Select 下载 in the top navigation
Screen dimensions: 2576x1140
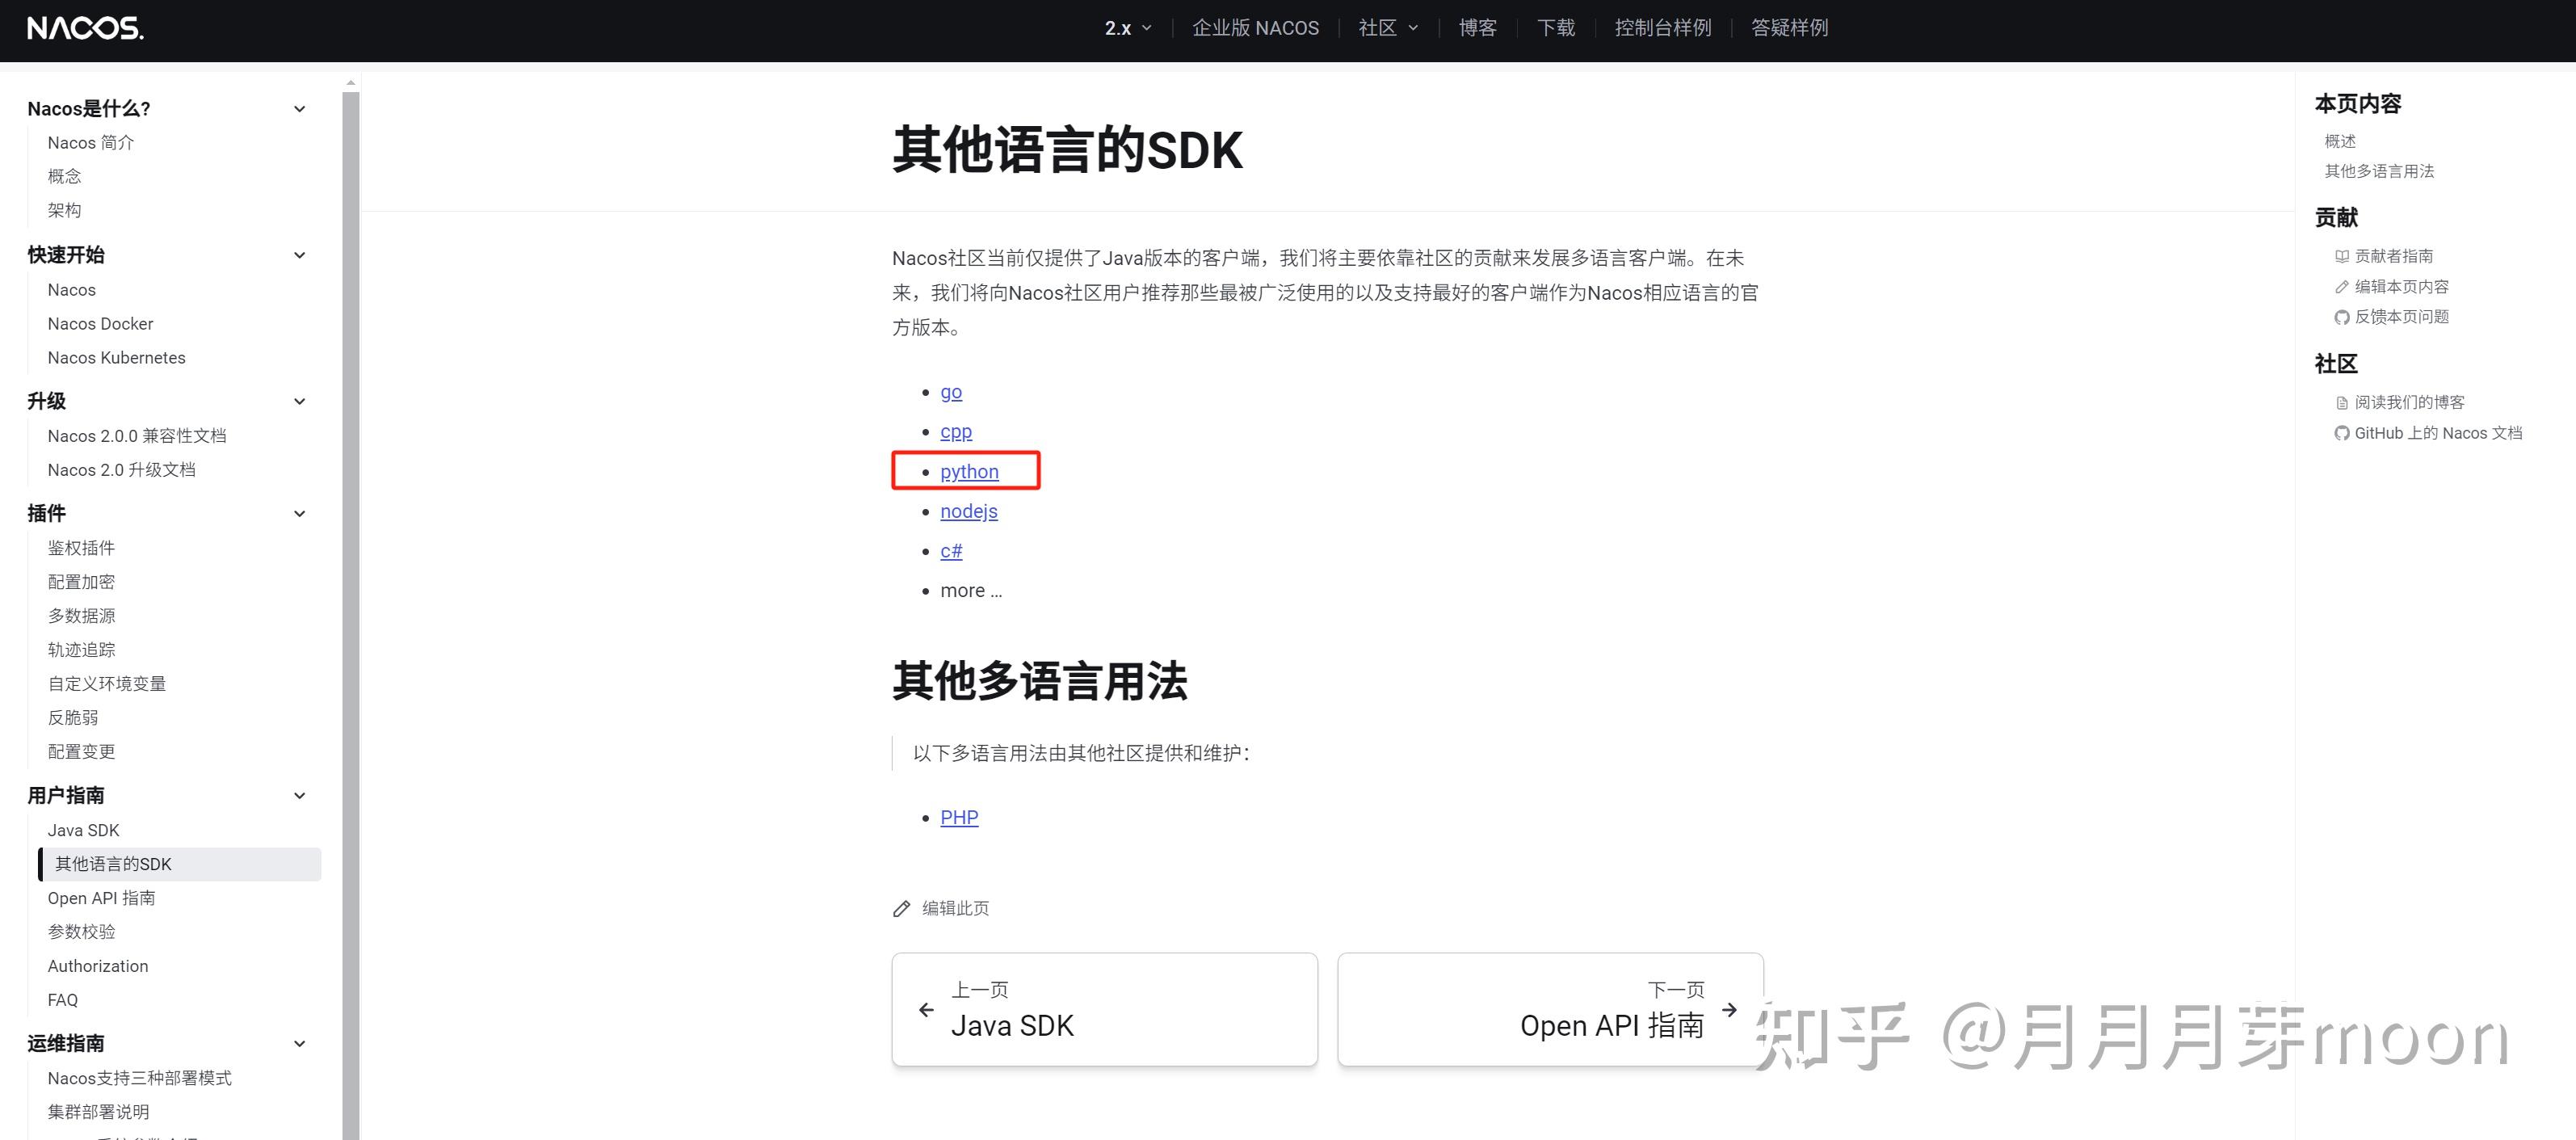coord(1556,27)
